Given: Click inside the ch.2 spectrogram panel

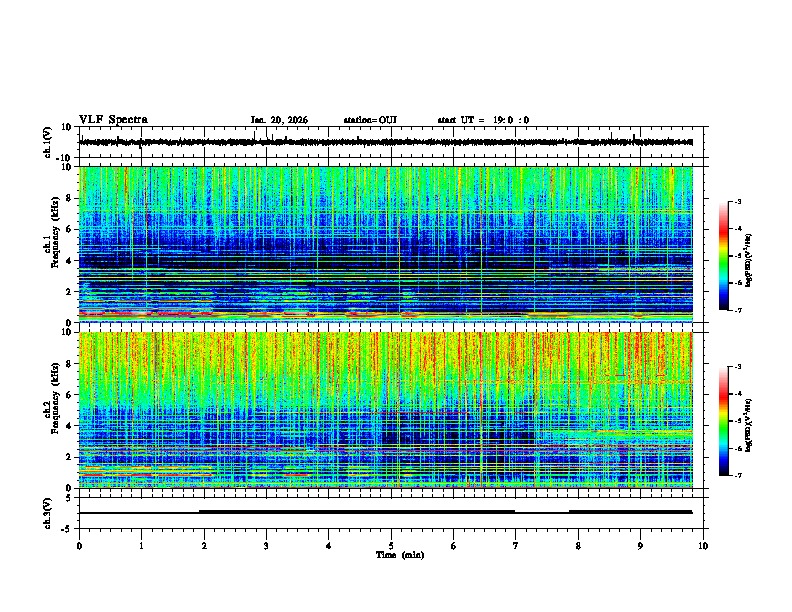Looking at the screenshot, I should [x=386, y=410].
